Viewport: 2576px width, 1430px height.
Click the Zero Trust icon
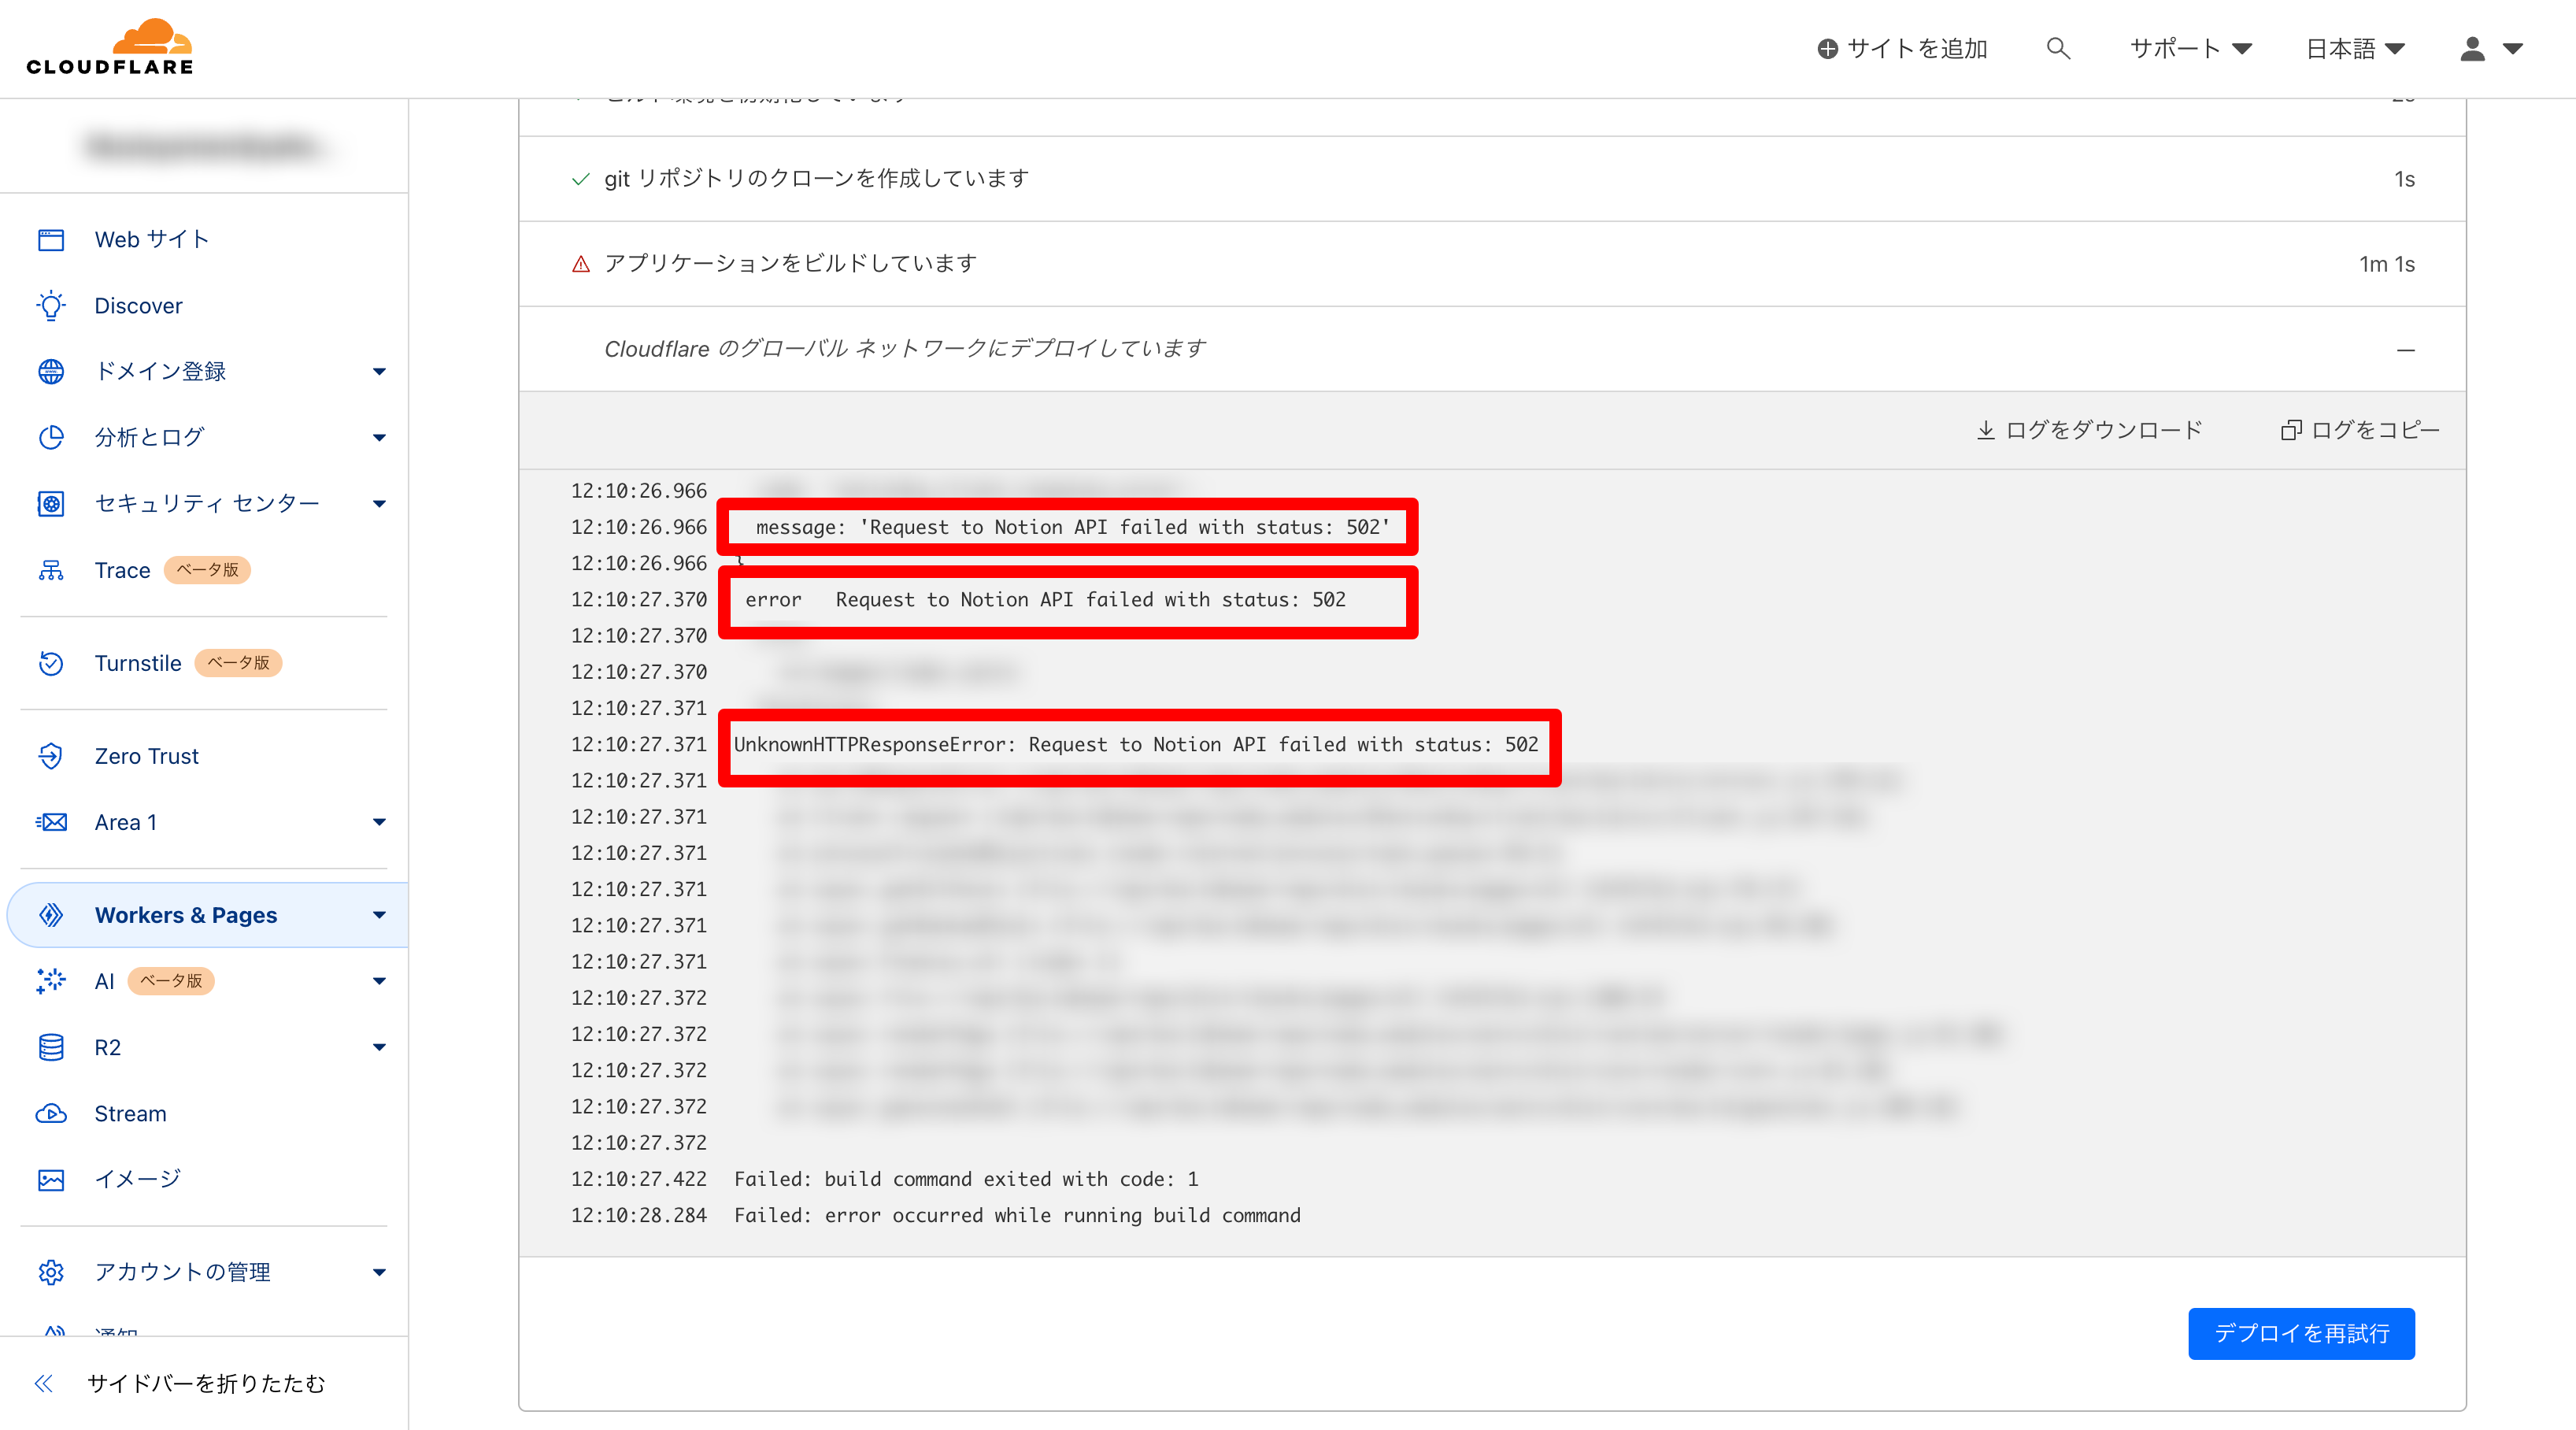51,756
